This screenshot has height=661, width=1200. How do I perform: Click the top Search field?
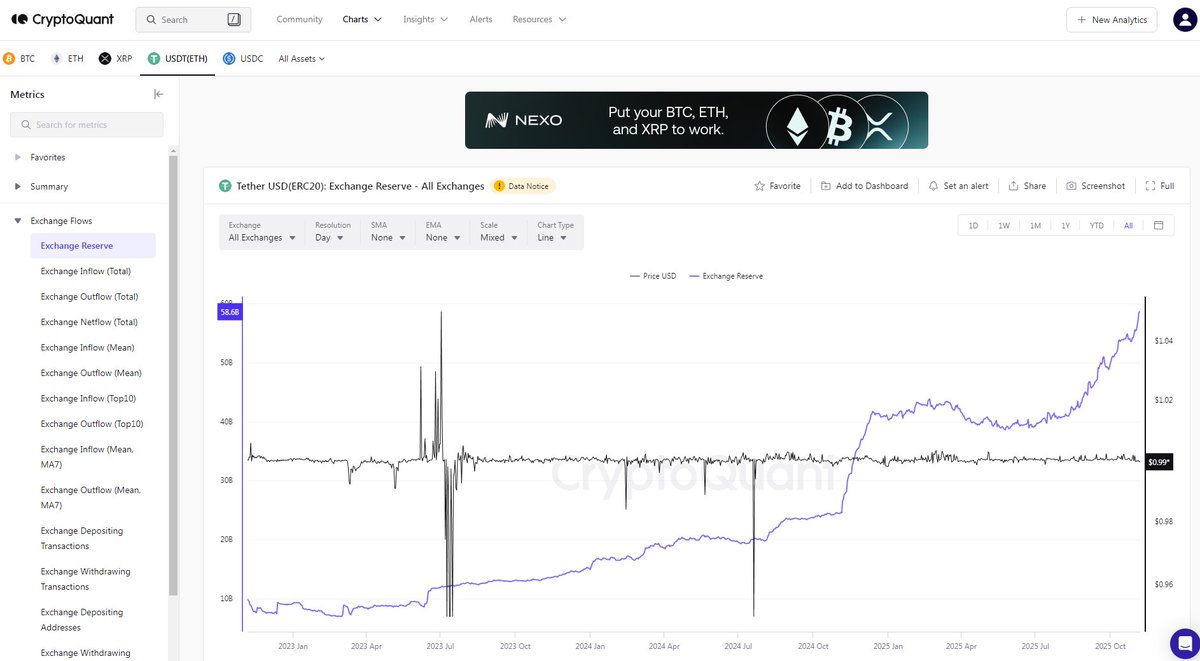[193, 19]
